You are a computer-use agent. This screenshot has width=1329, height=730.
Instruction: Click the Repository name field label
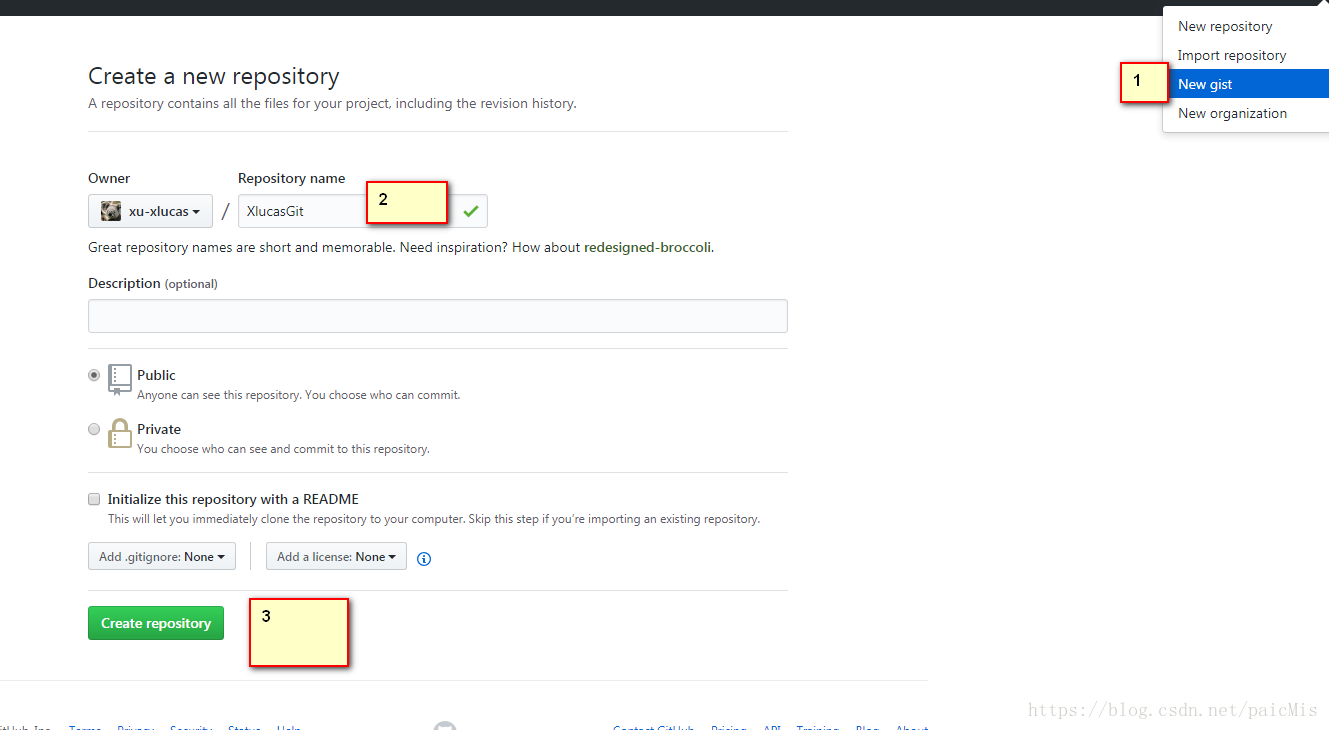pos(292,178)
